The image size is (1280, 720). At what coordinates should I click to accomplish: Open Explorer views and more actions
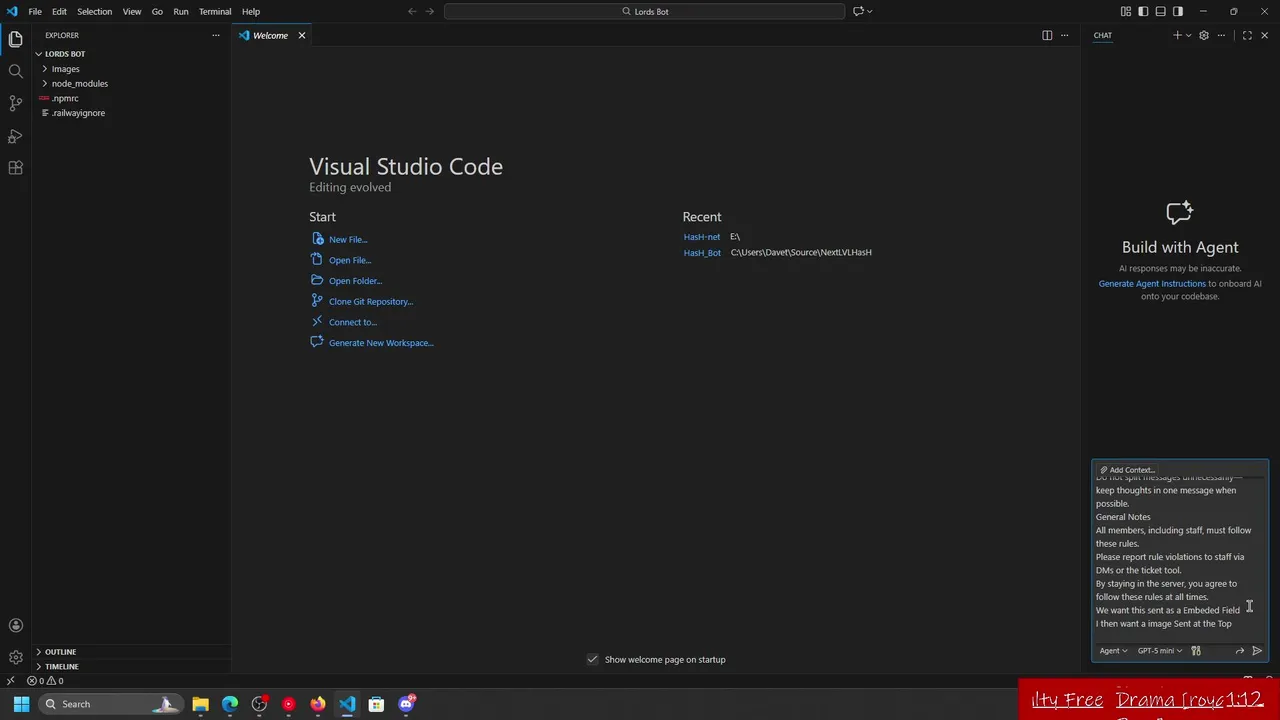[x=215, y=35]
